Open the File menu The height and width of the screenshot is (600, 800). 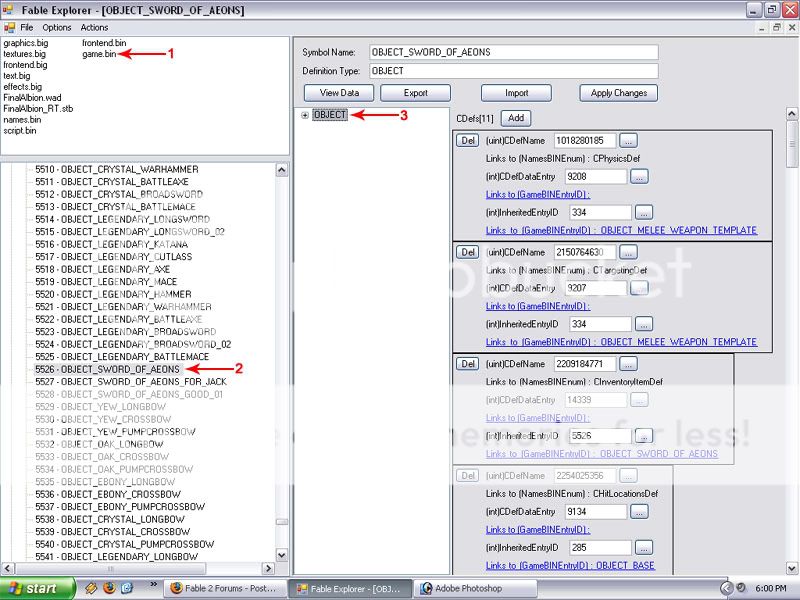[26, 27]
